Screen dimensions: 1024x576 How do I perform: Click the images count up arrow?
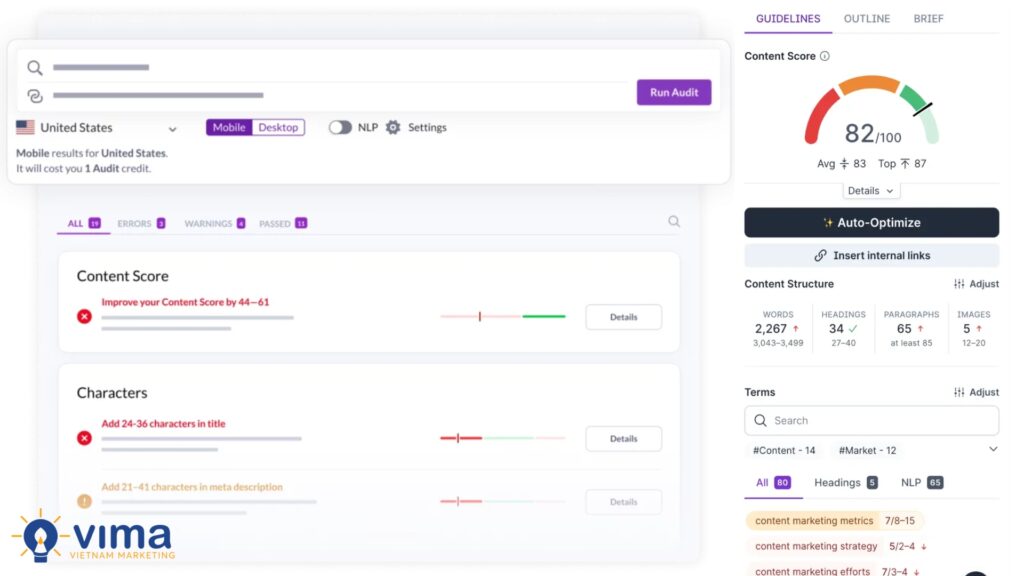(978, 328)
